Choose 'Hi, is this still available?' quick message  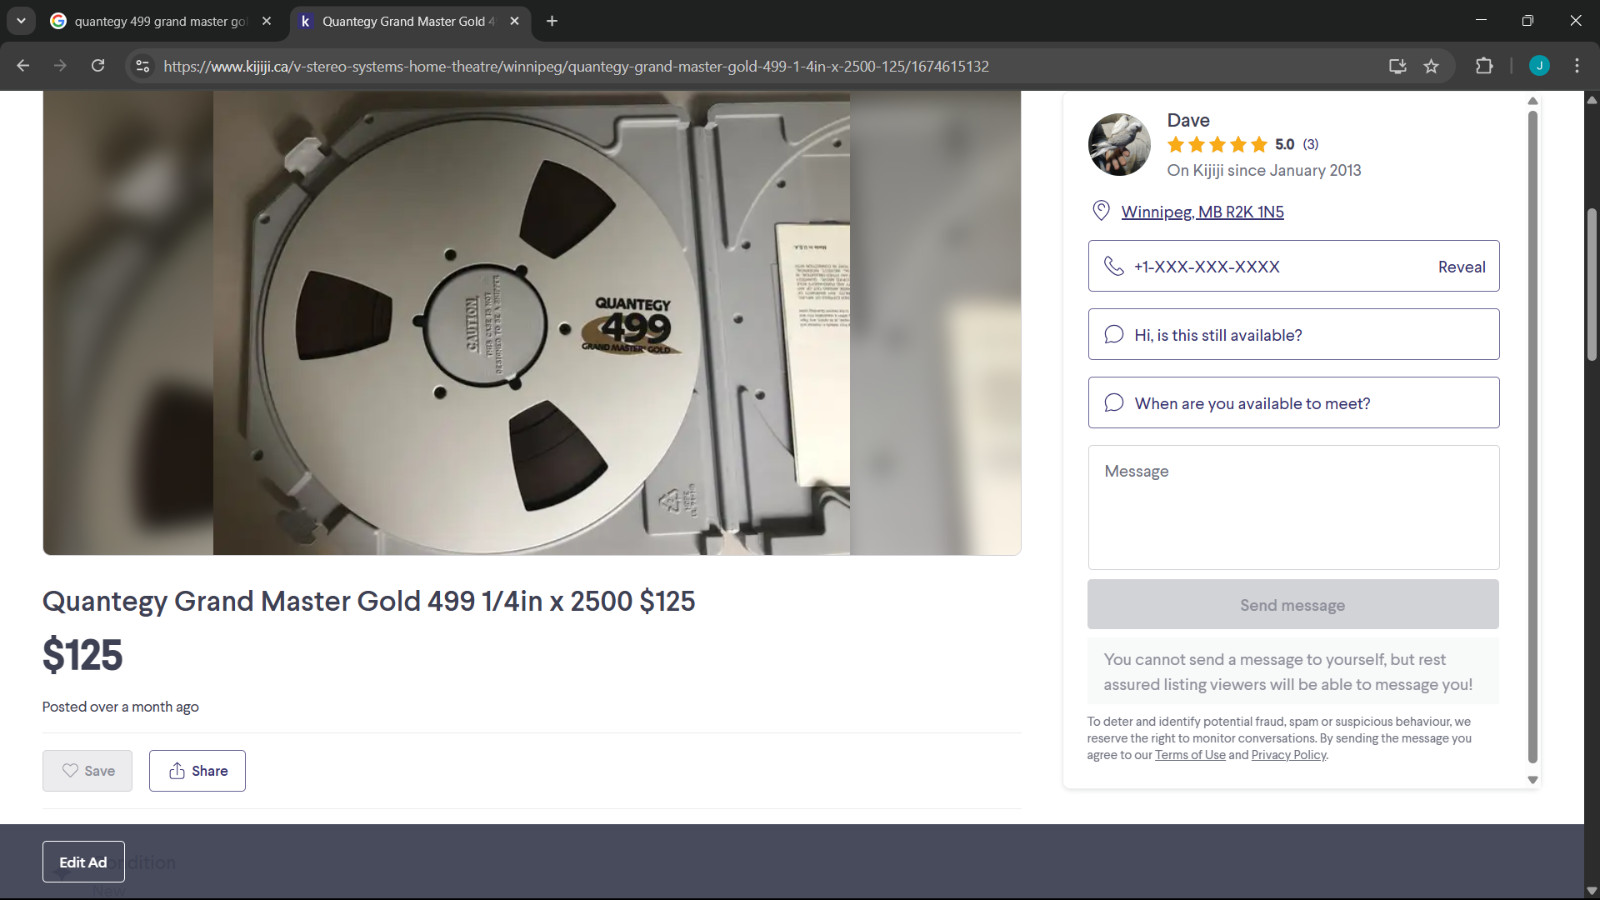pyautogui.click(x=1293, y=334)
